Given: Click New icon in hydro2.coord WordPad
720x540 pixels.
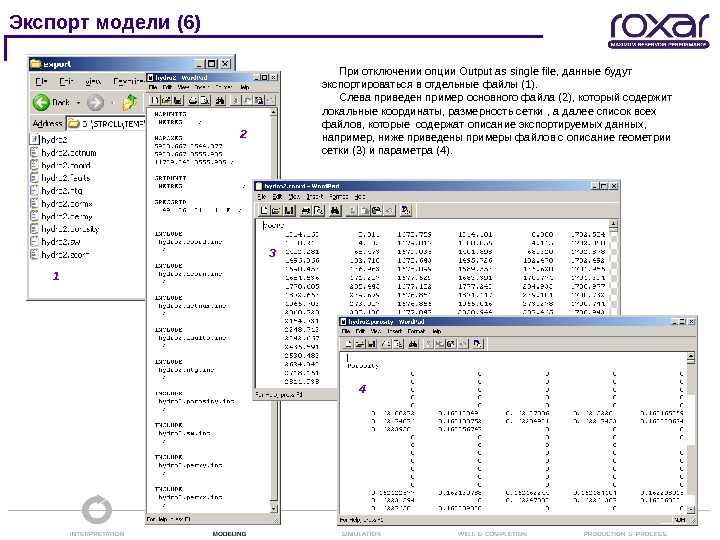Looking at the screenshot, I should click(x=264, y=210).
